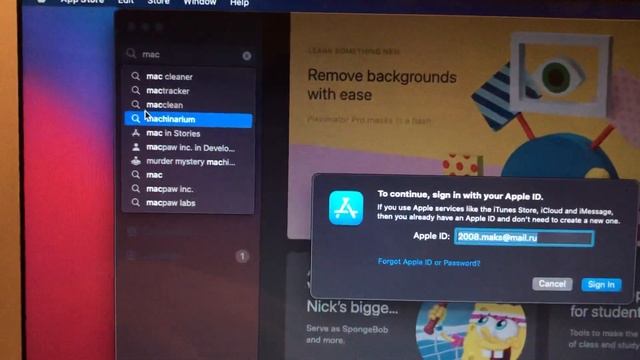Select the highlighted 'machinarium' suggestion
640x360 pixels.
[188, 119]
